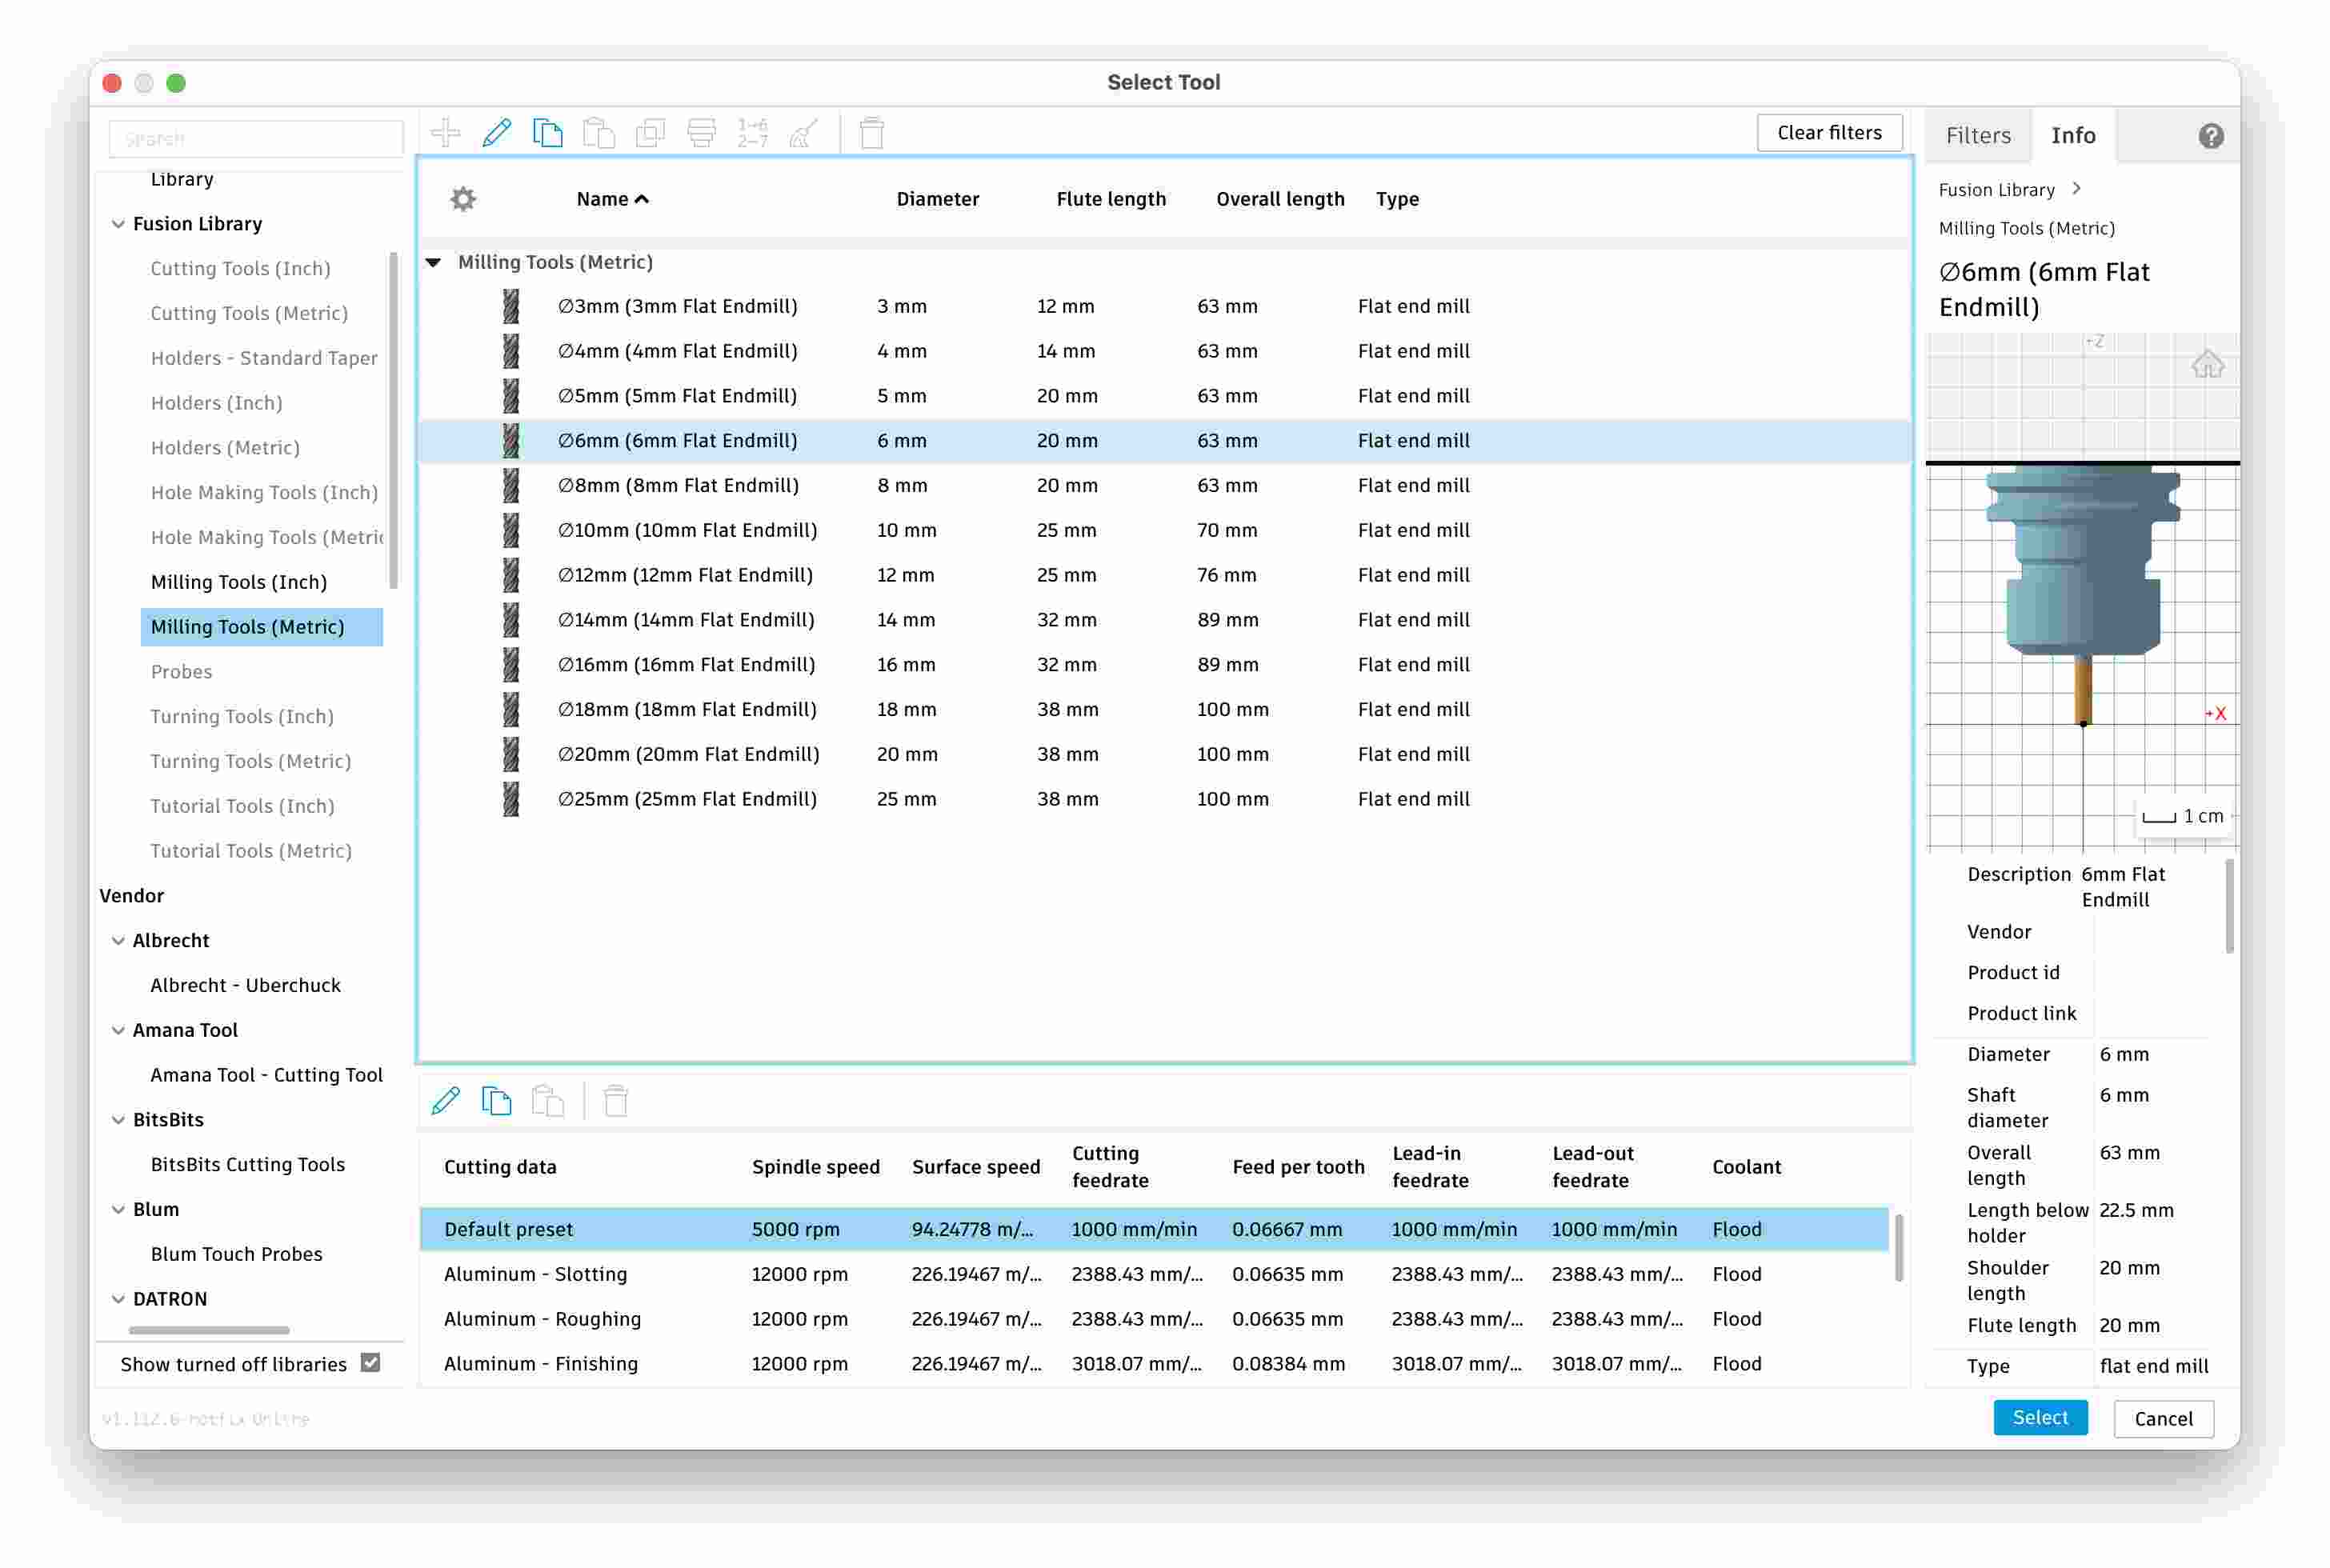Screen dimensions: 2330x1568
Task: Open Hole Making Tools (Inch) library
Action: click(x=264, y=492)
